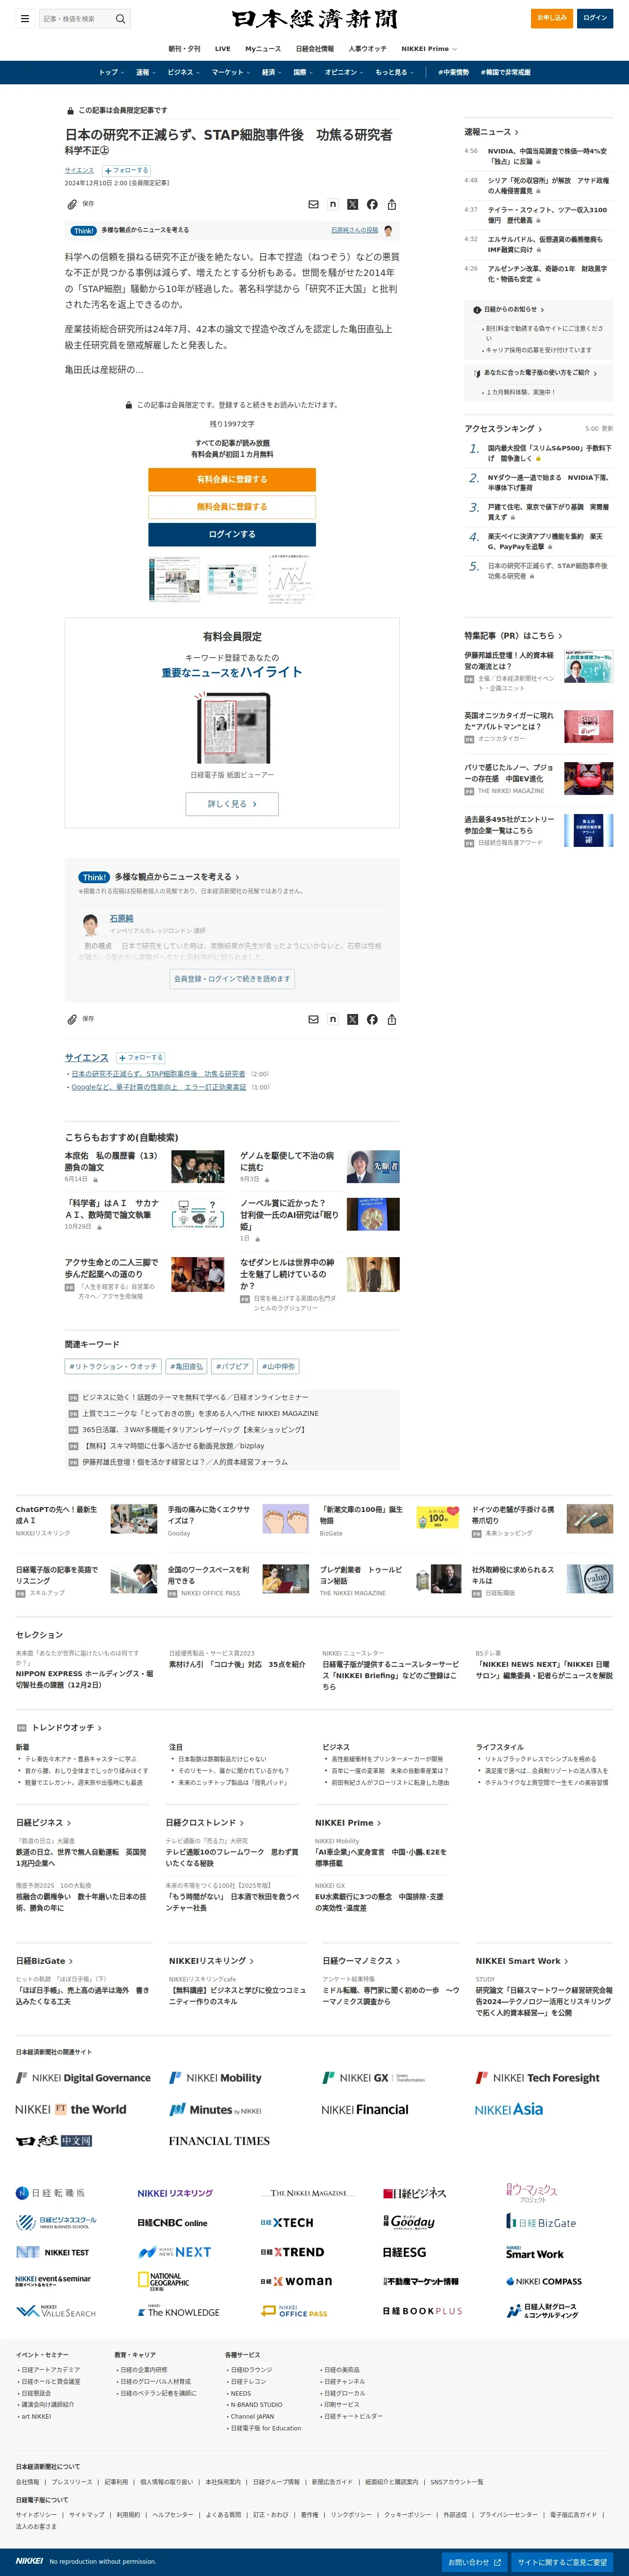Open Myニュース menu item
This screenshot has height=2576, width=629.
pyautogui.click(x=263, y=49)
